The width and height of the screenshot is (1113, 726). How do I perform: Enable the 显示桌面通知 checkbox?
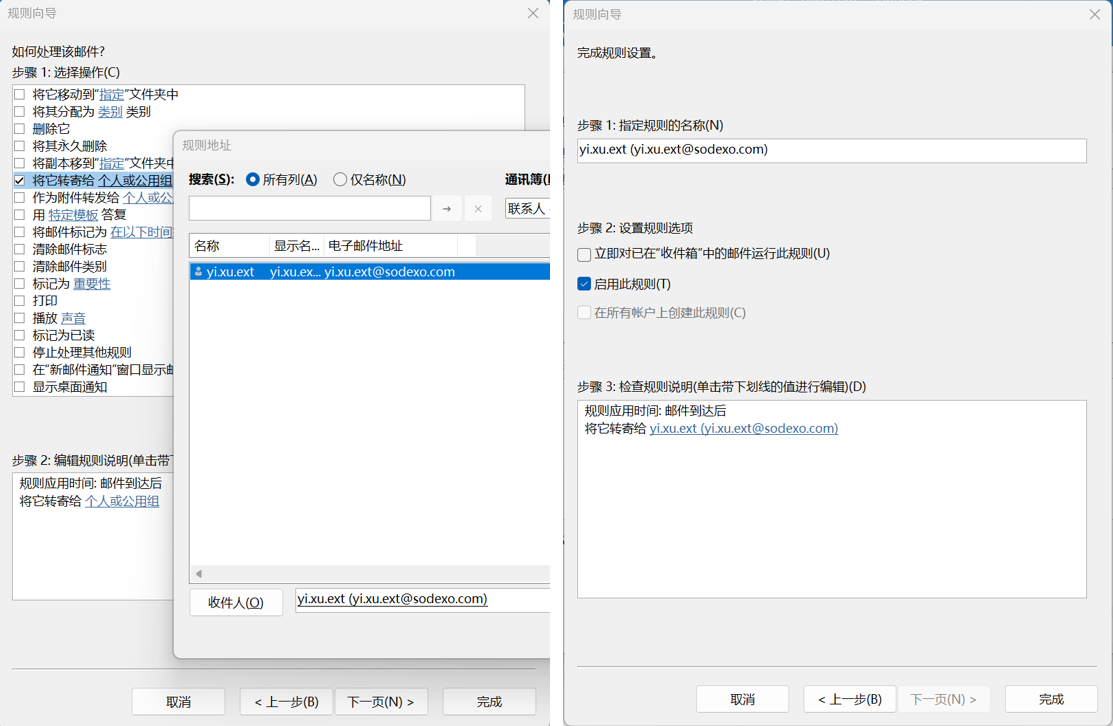pos(19,387)
